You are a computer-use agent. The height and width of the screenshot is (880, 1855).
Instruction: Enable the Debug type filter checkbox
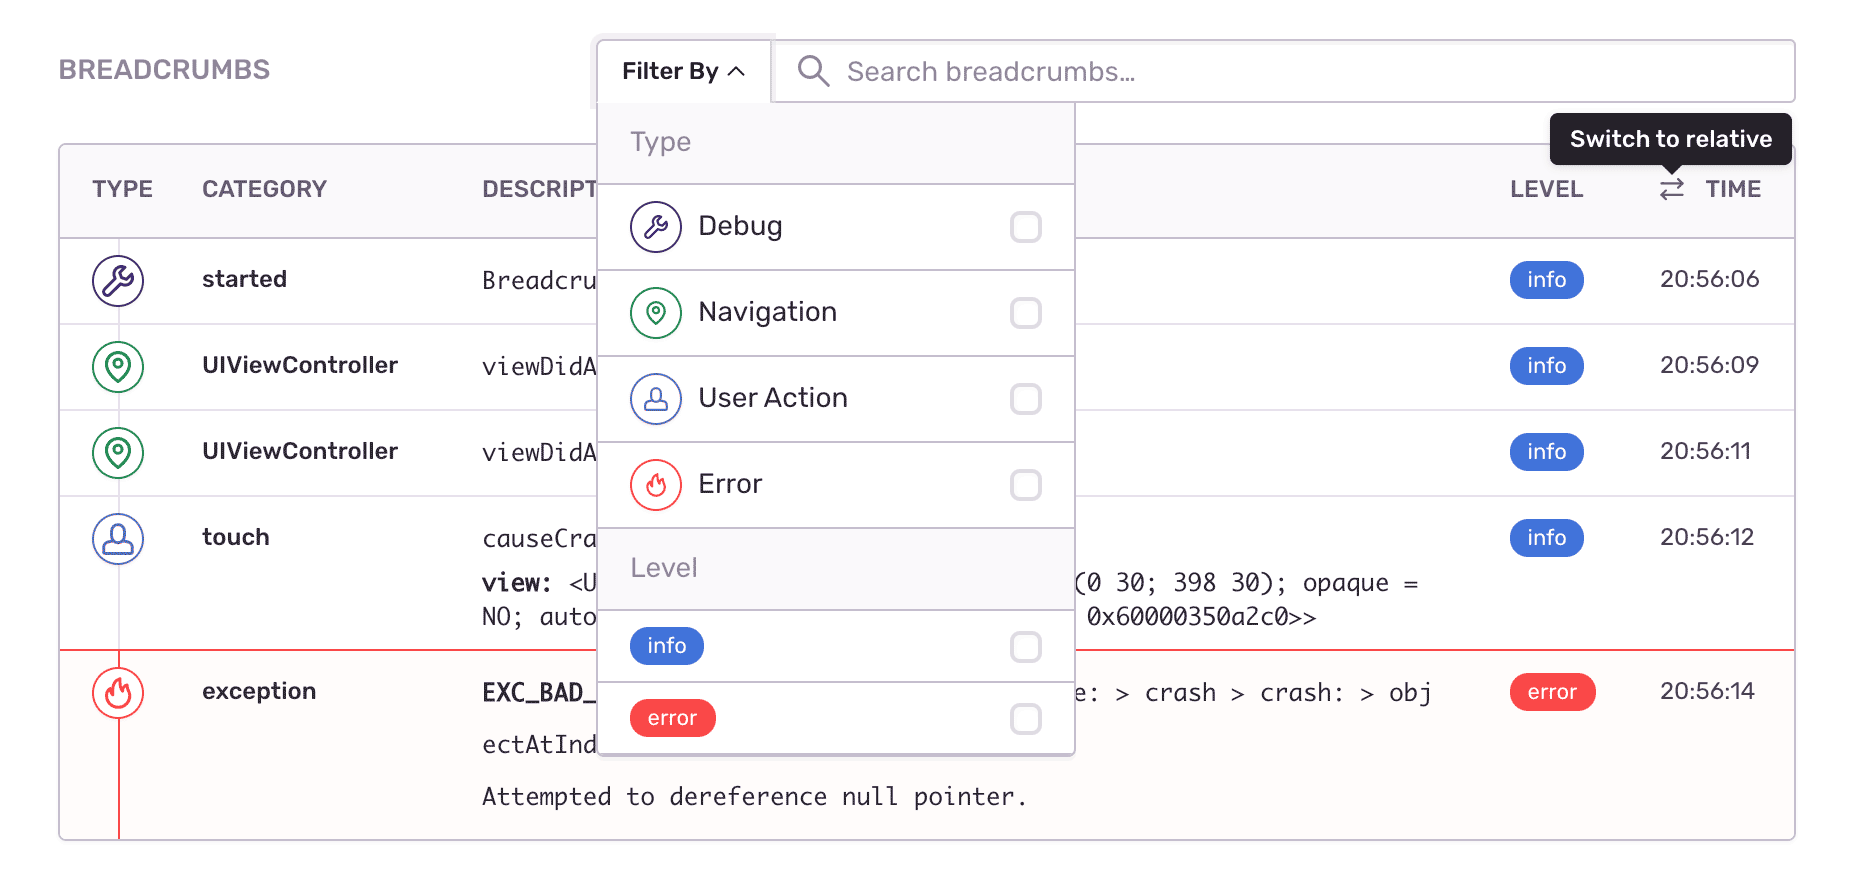1026,227
